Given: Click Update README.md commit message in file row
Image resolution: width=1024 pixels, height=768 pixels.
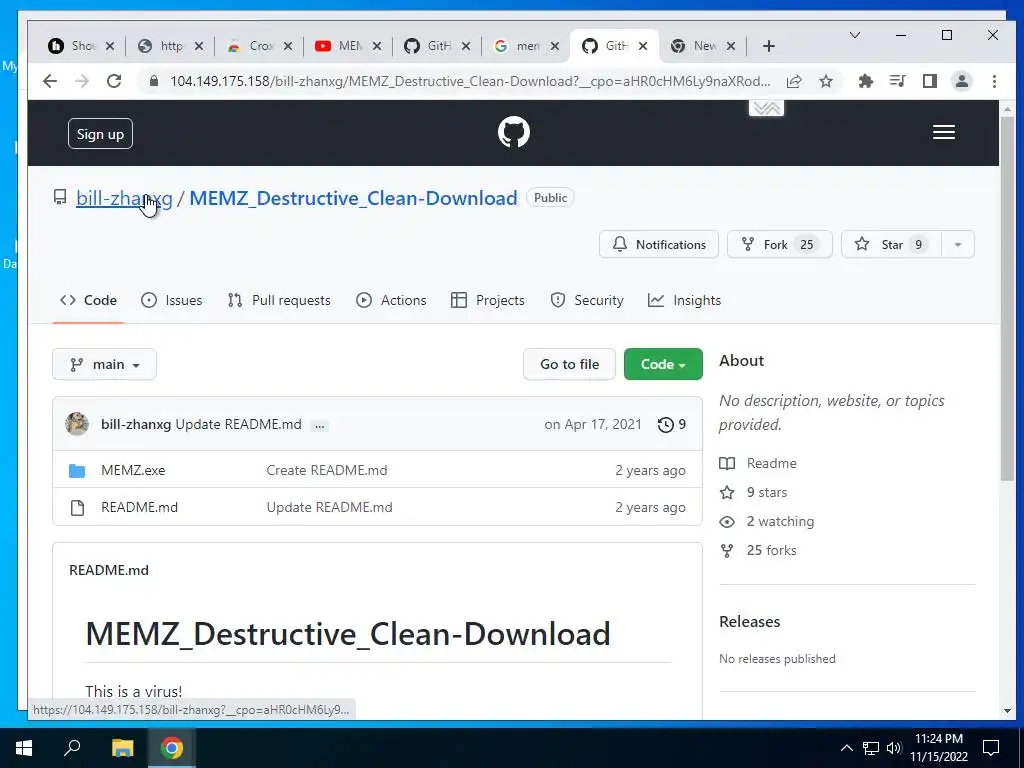Looking at the screenshot, I should (x=329, y=507).
